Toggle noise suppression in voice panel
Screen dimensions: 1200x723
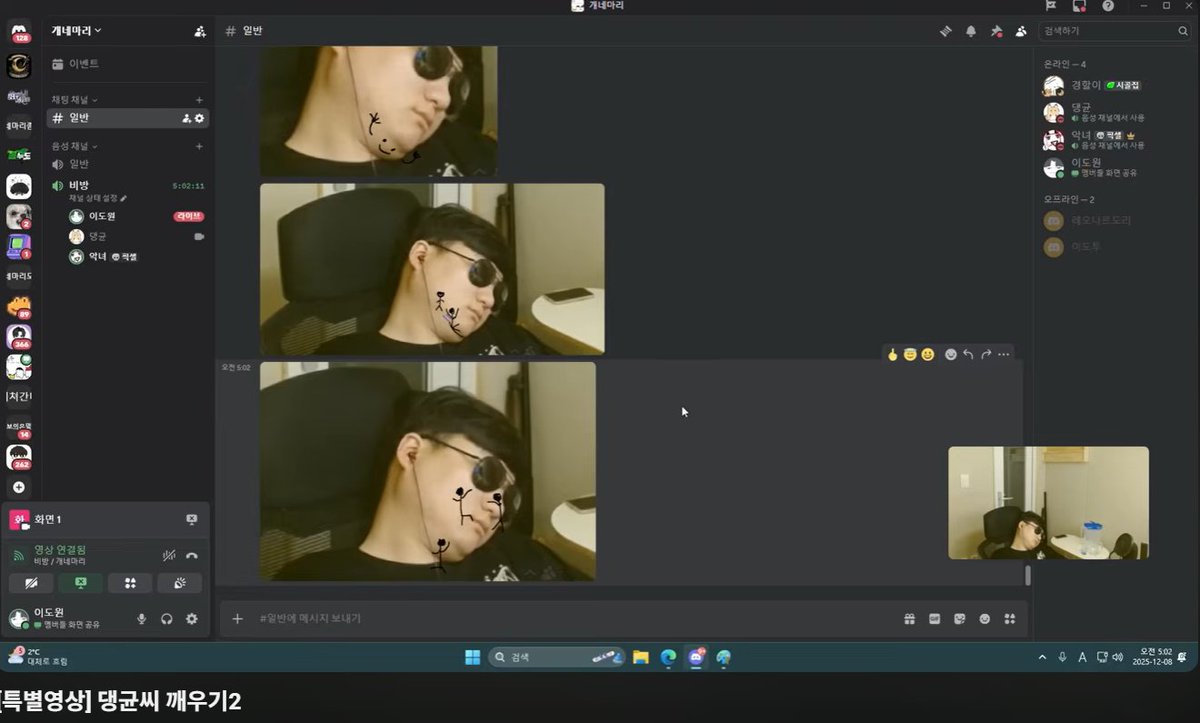click(x=169, y=555)
